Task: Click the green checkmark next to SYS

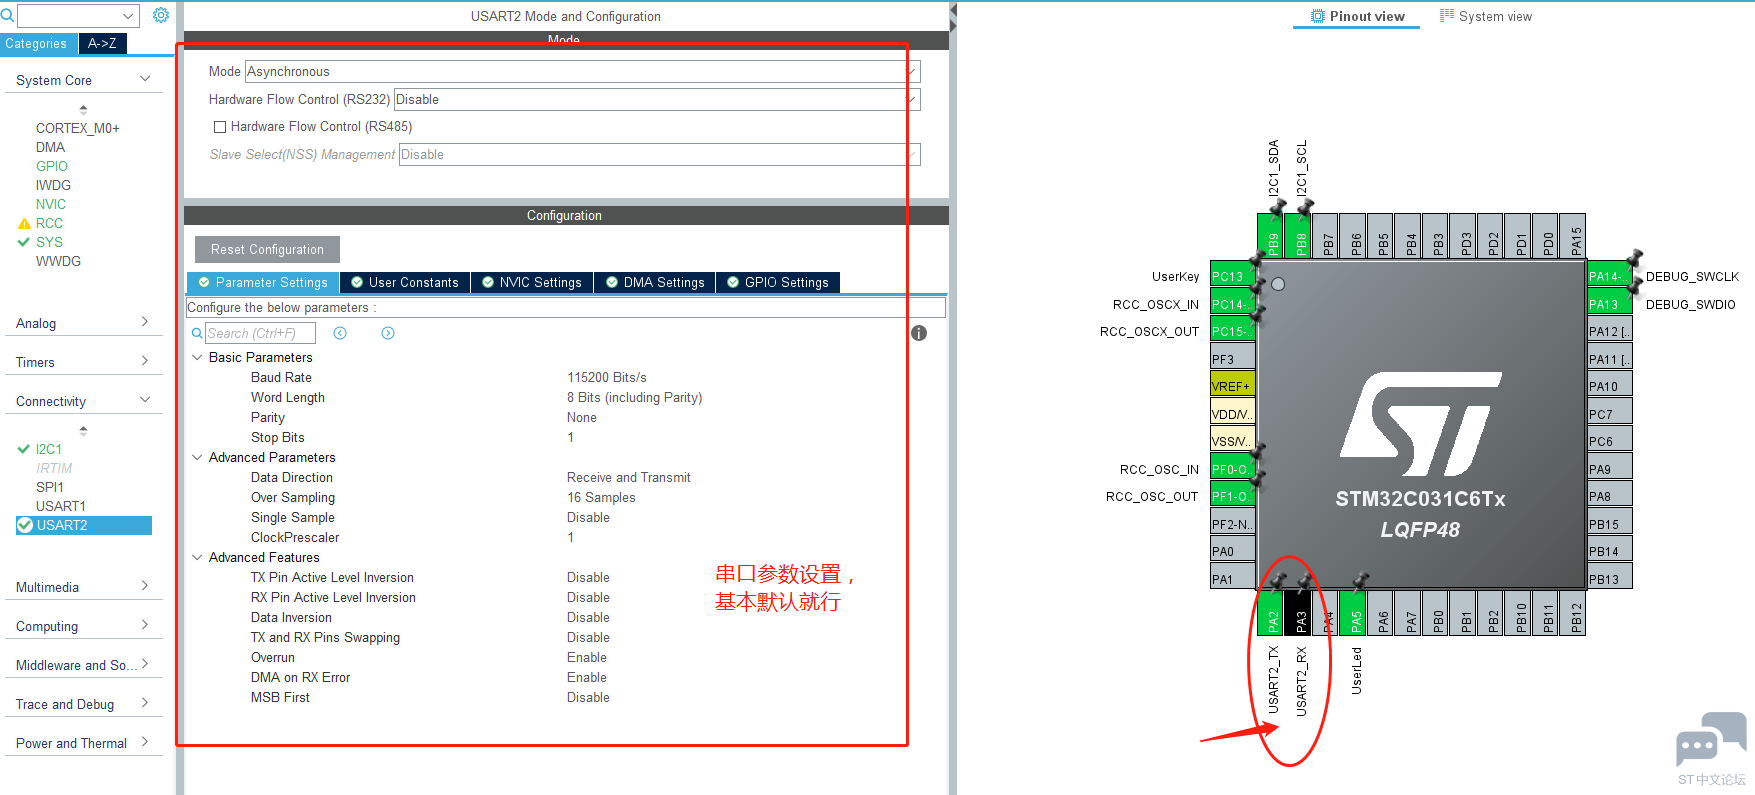Action: [x=24, y=242]
